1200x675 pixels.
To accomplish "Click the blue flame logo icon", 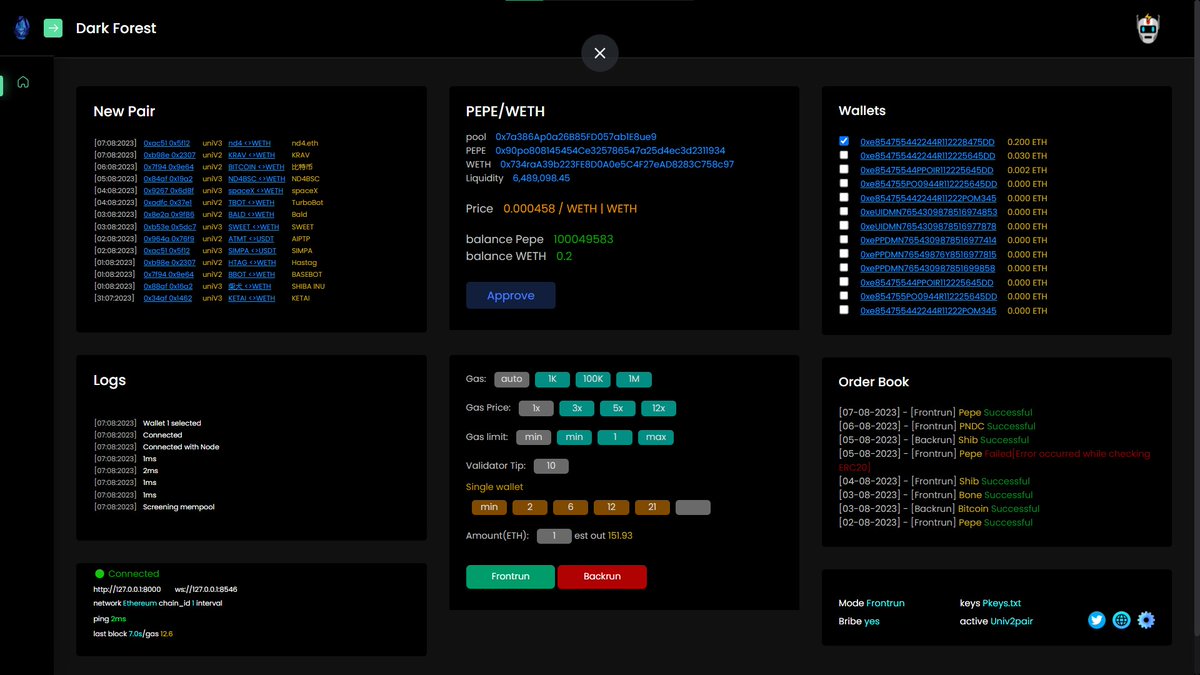I will coord(21,29).
